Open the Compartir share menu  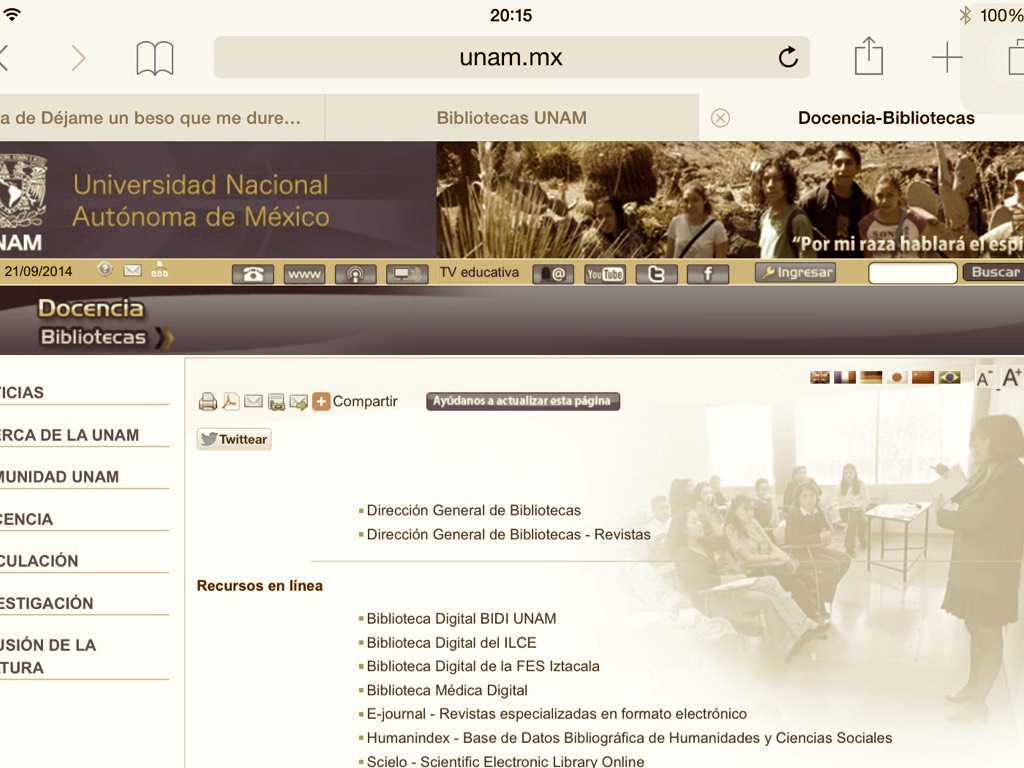[x=355, y=402]
